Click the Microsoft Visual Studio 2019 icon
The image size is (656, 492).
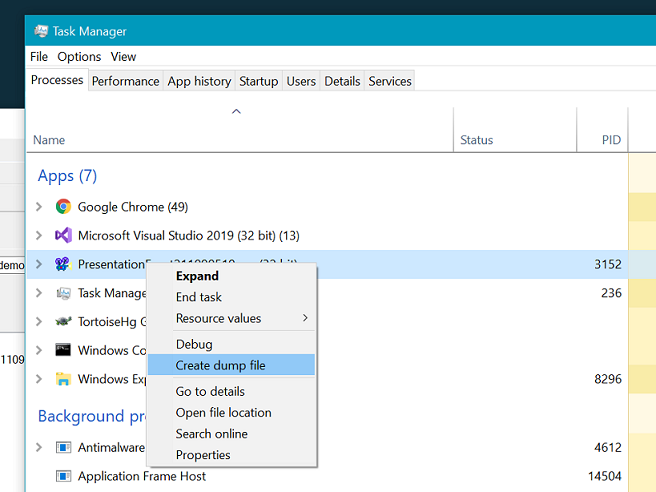point(63,236)
